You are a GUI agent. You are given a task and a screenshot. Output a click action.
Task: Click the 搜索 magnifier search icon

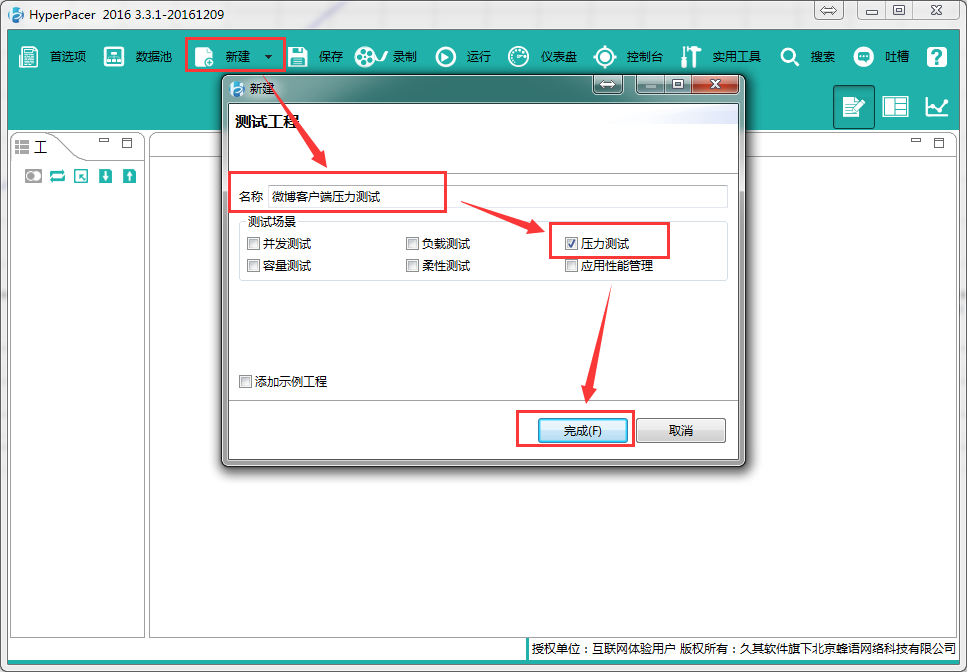click(789, 57)
